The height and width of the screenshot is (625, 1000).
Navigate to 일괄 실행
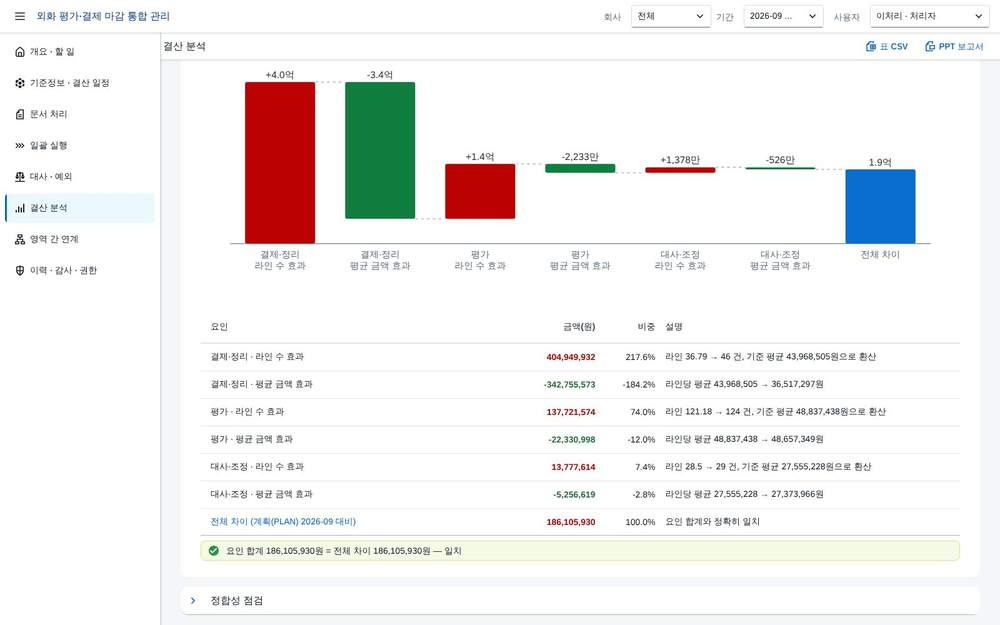(80, 145)
